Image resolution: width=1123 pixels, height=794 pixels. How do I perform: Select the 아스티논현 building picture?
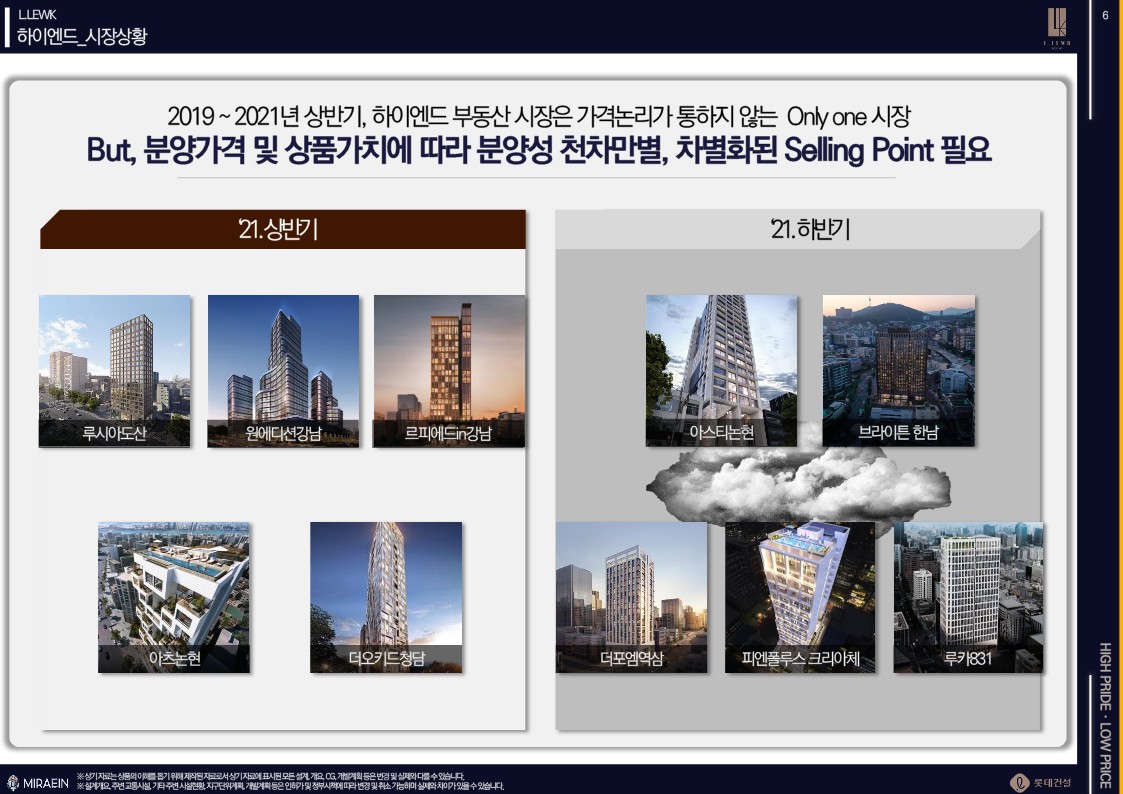point(721,370)
